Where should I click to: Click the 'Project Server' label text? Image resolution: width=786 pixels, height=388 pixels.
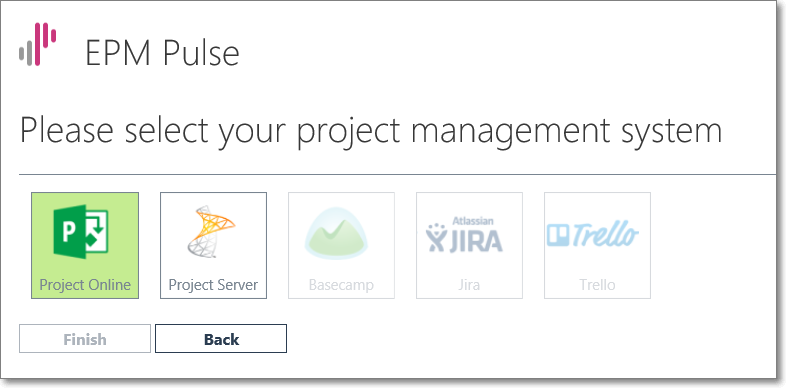(x=213, y=285)
